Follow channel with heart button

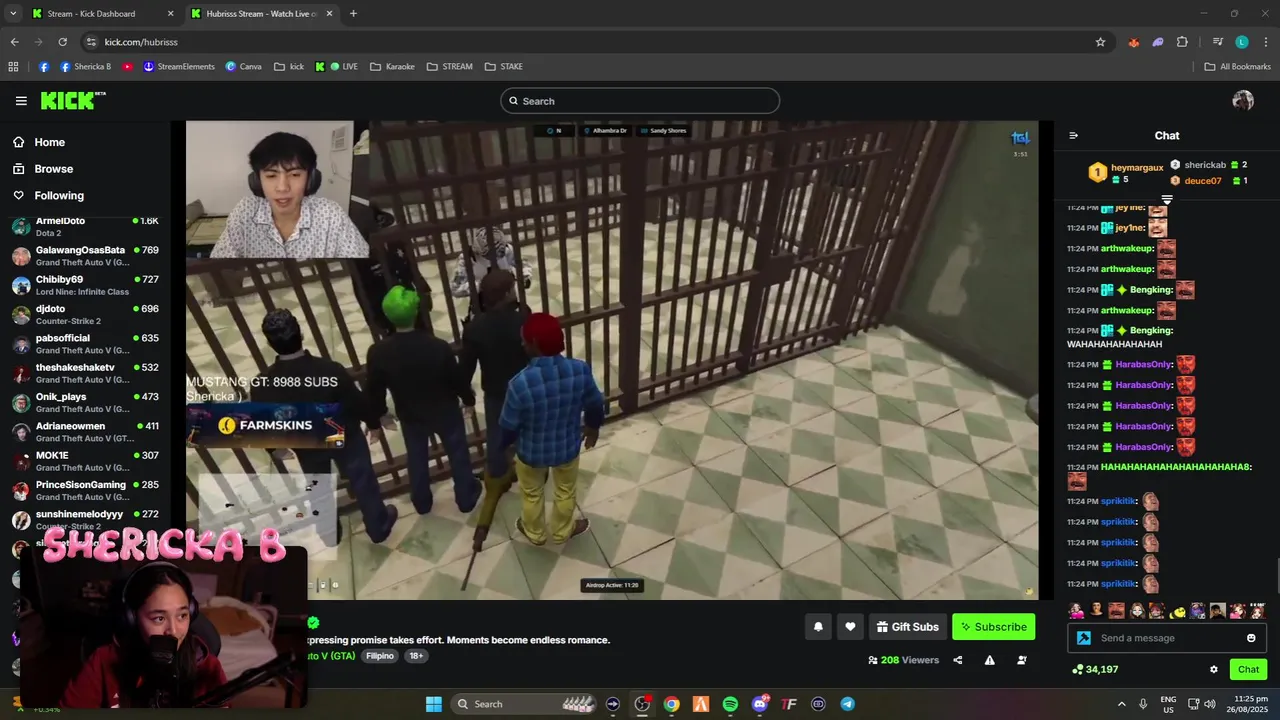coord(850,627)
